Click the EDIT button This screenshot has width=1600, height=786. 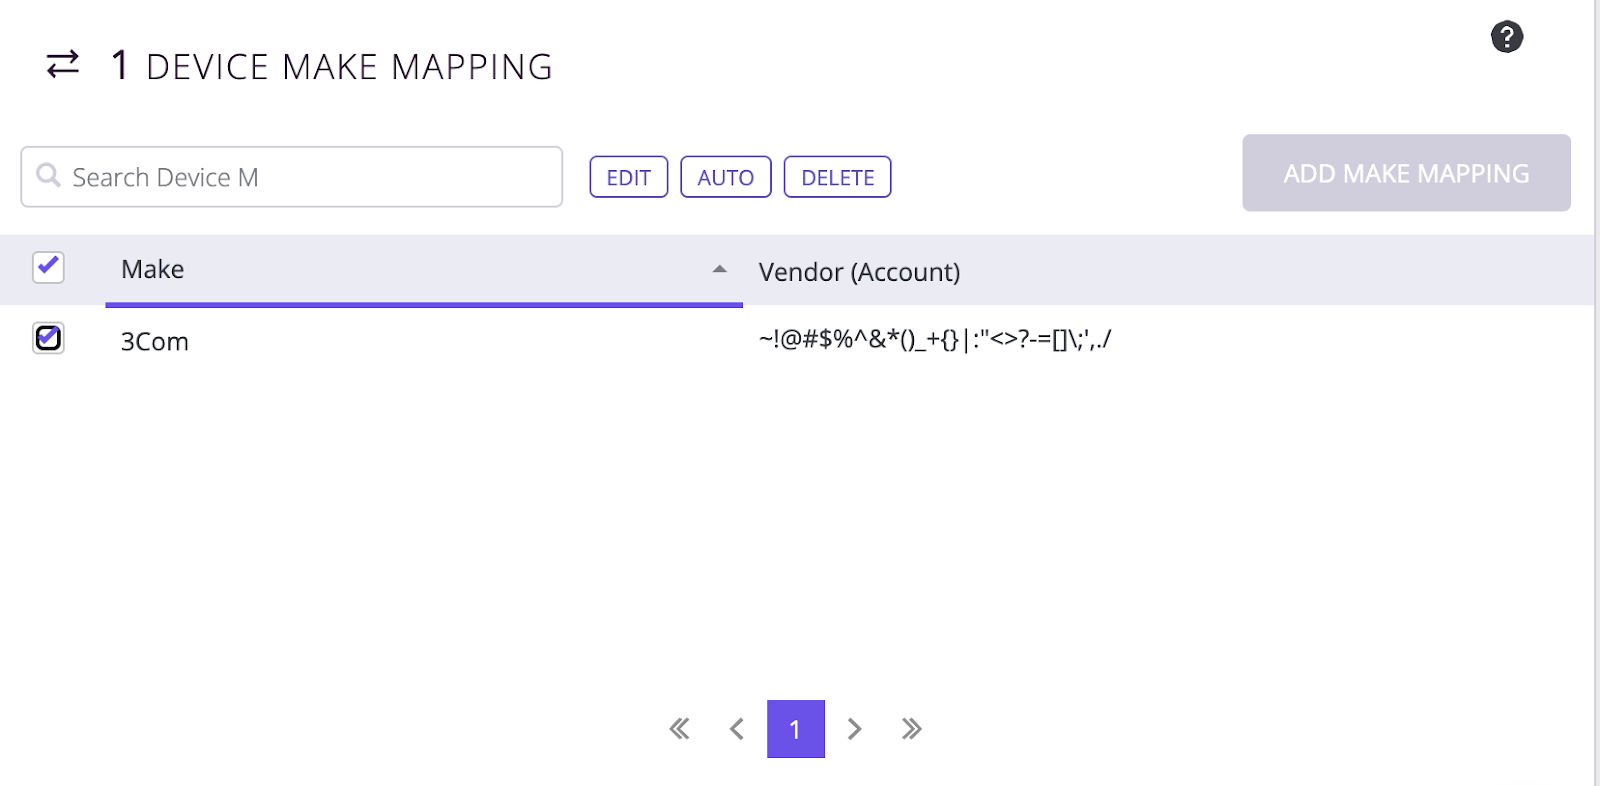[x=629, y=177]
